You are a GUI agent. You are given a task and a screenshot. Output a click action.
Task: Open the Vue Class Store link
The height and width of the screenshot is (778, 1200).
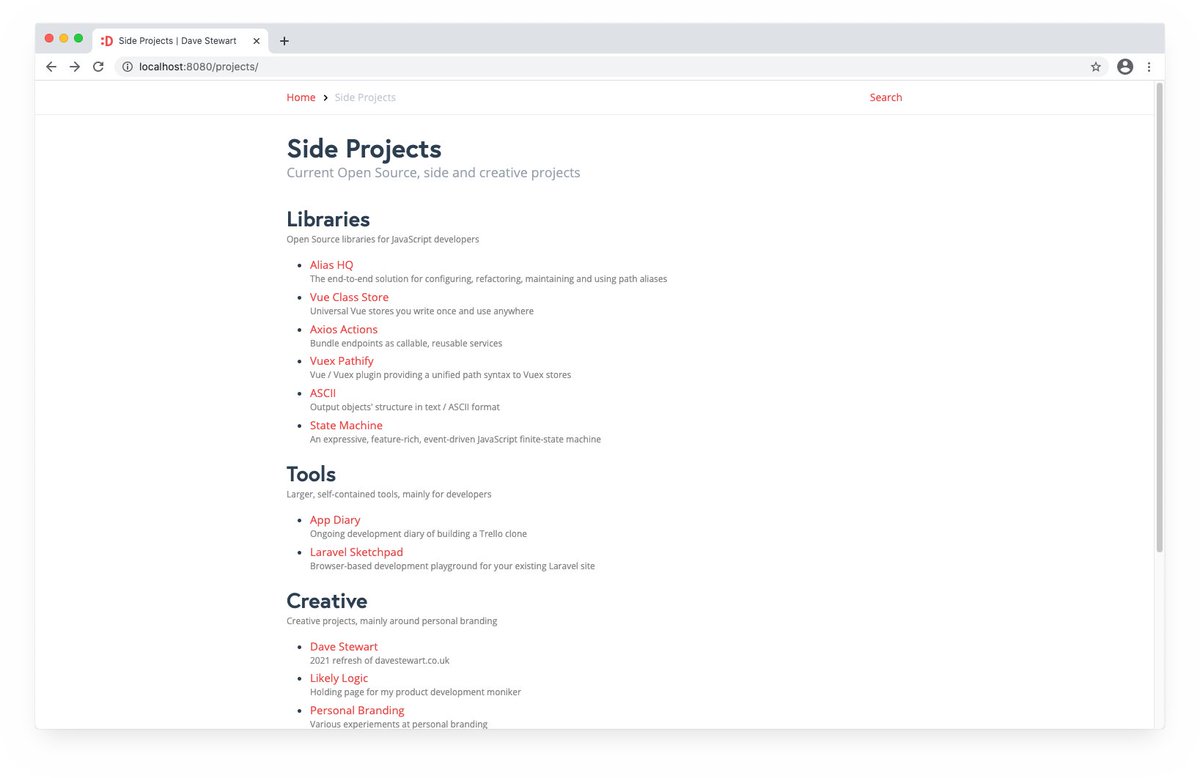click(x=349, y=297)
